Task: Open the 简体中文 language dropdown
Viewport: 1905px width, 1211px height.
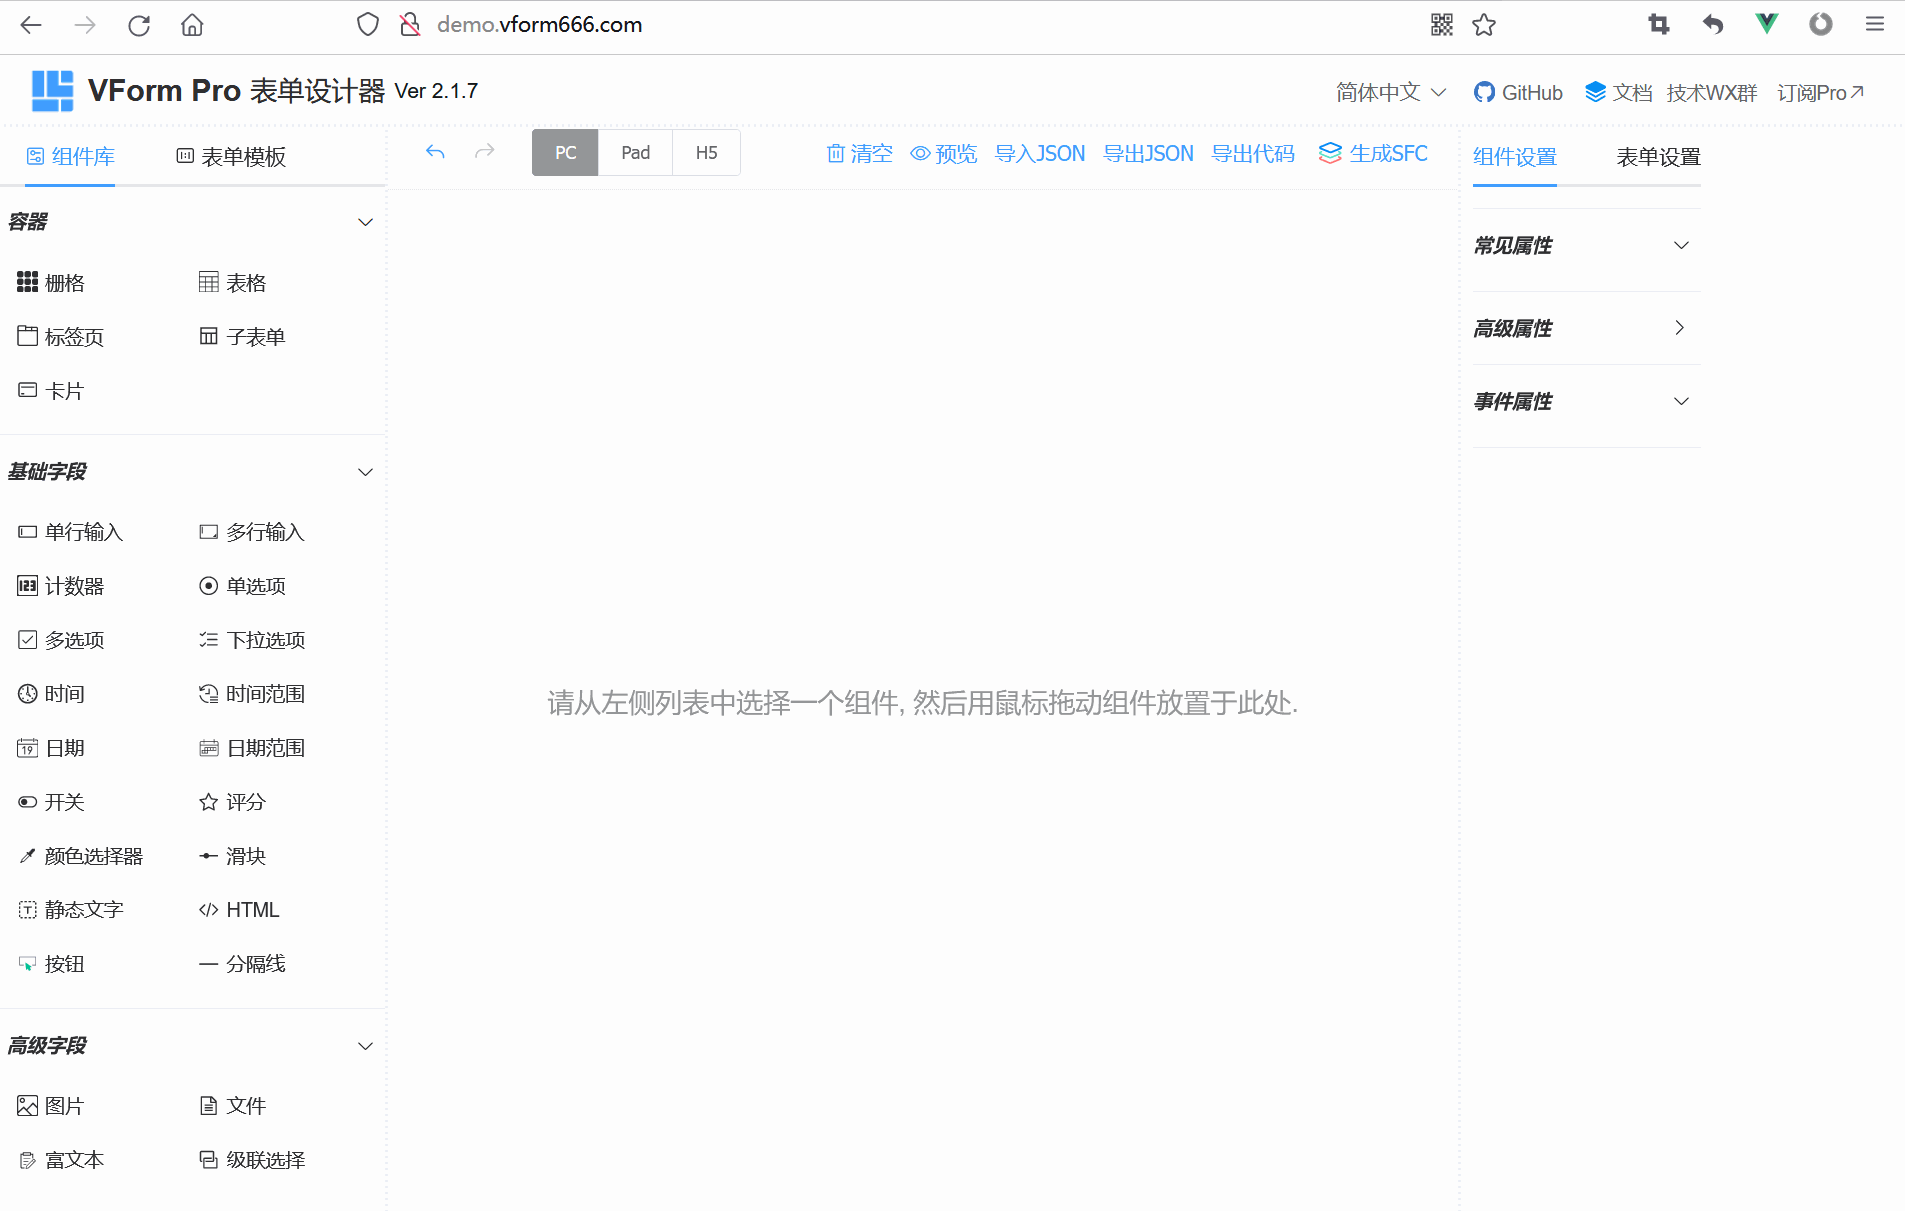Action: [x=1390, y=92]
